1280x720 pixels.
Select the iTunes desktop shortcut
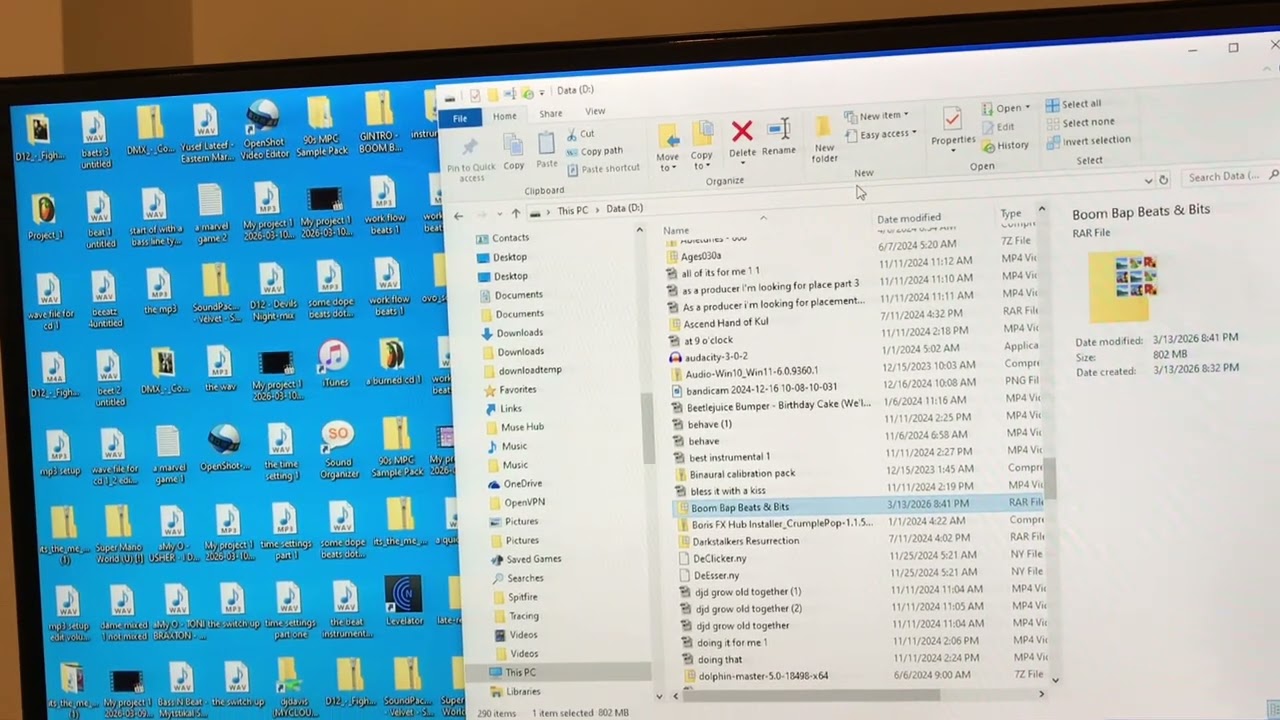(334, 364)
